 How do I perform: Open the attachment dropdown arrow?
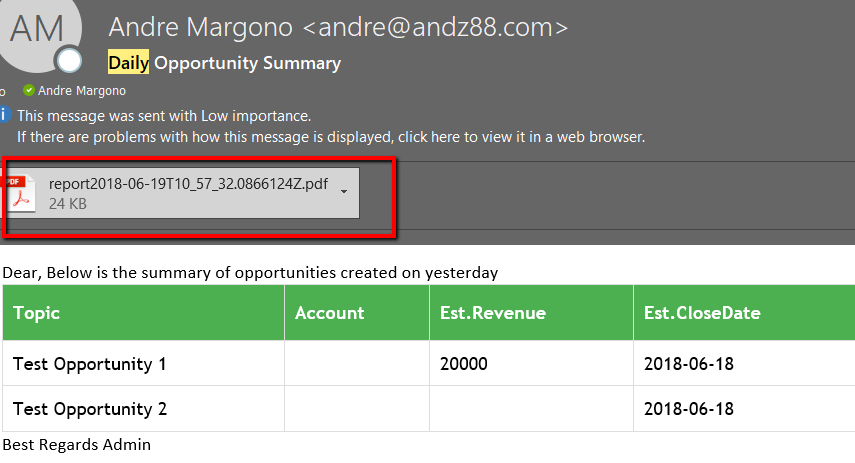344,192
